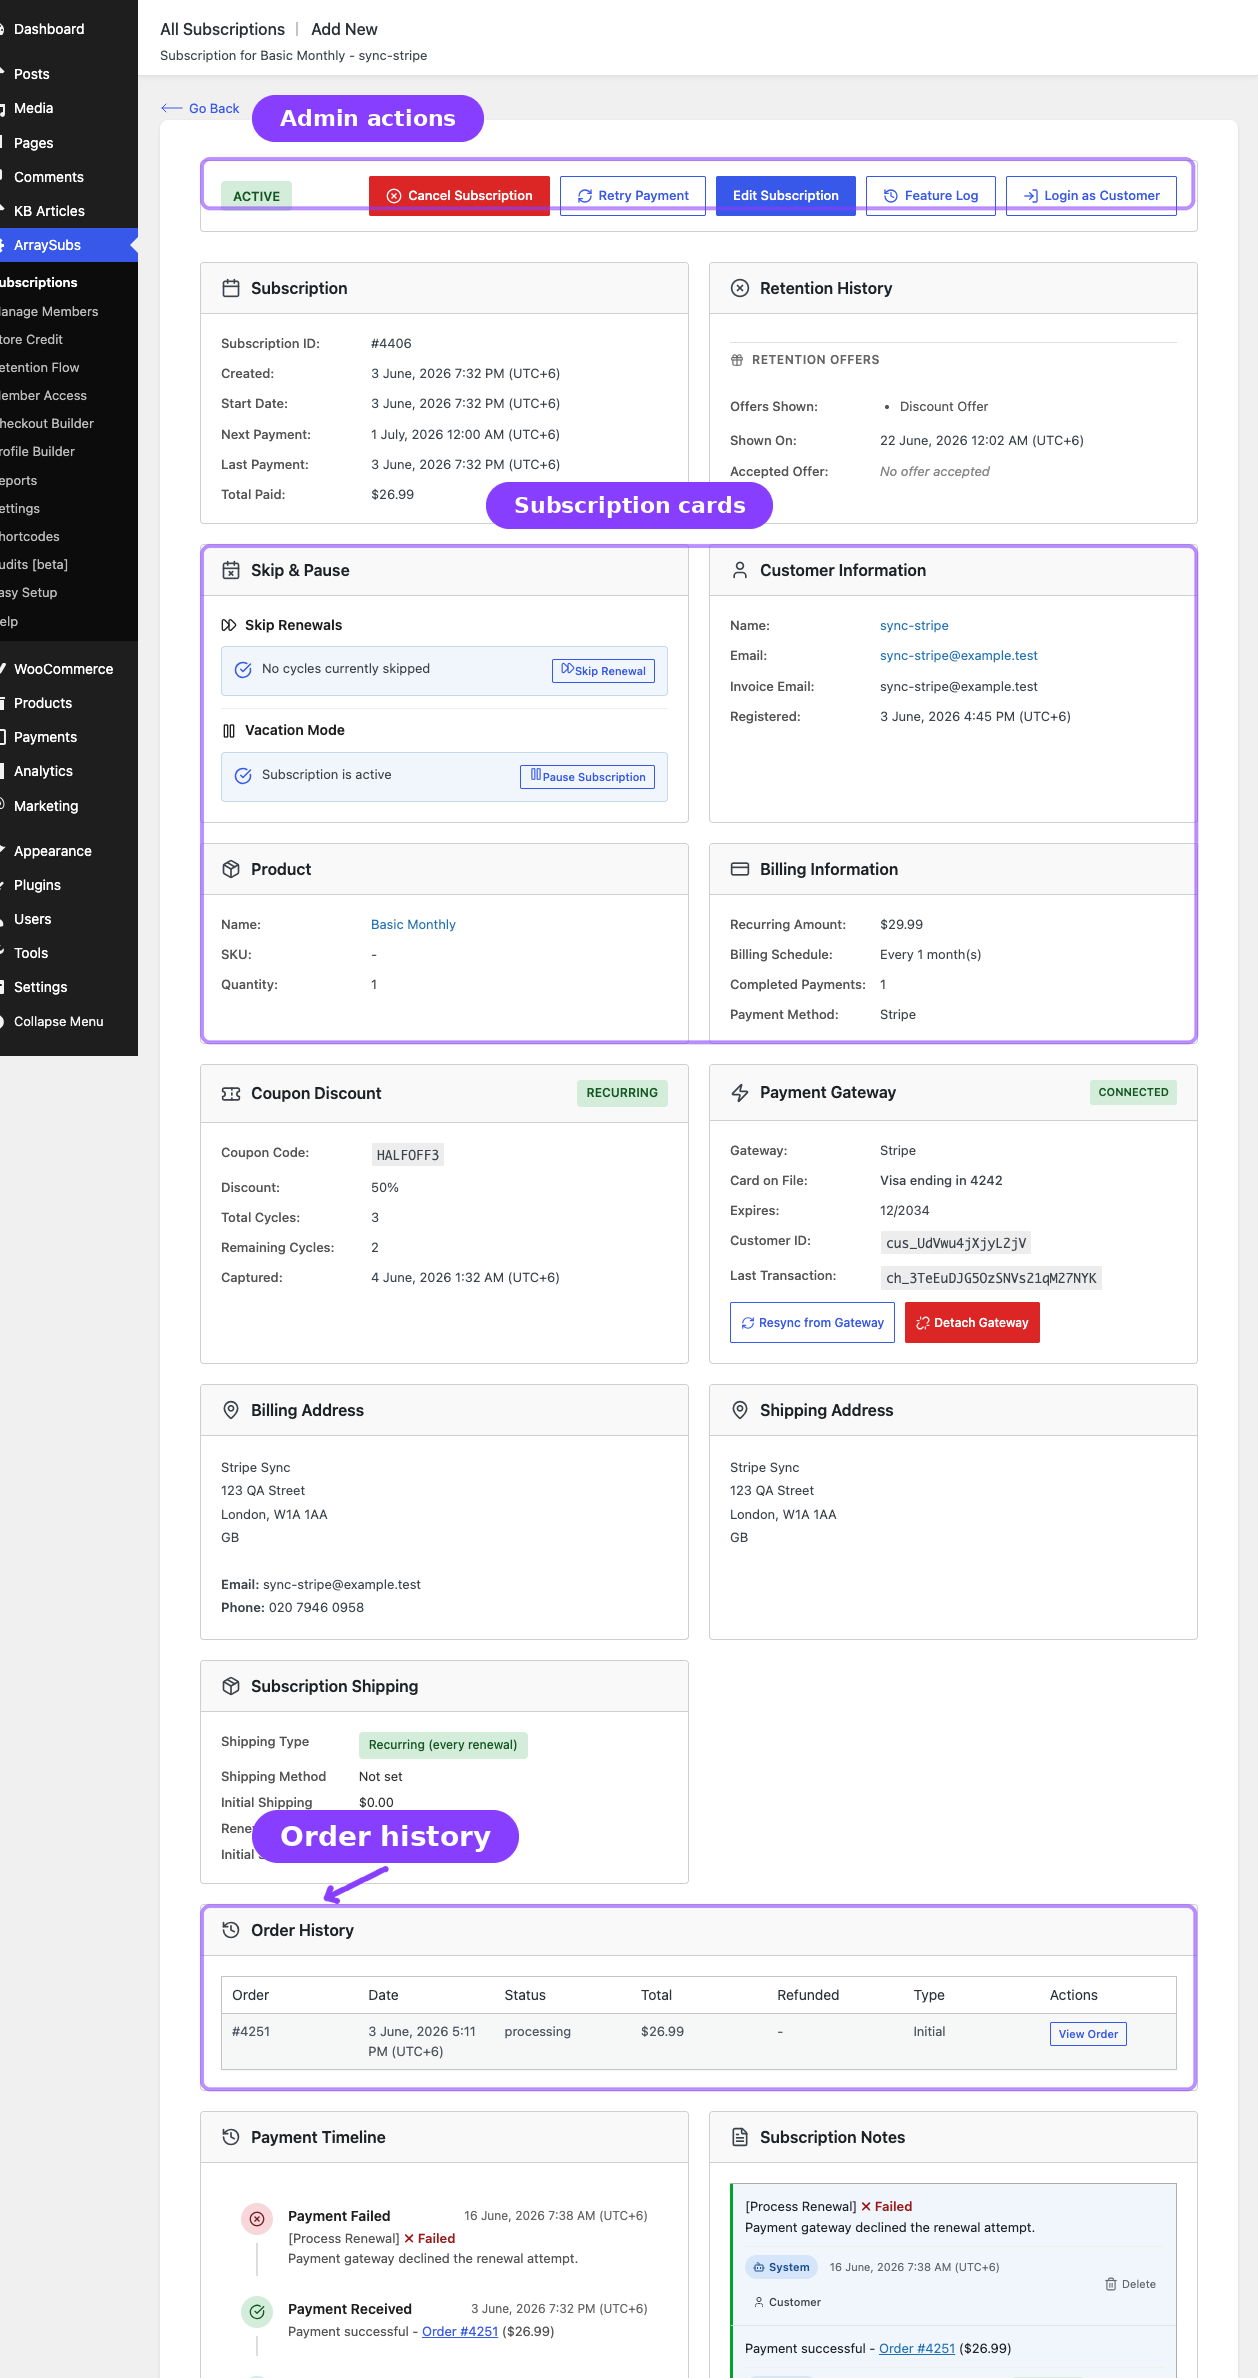Screen dimensions: 1258x2378
Task: Click Login as Customer button
Action: [1091, 196]
